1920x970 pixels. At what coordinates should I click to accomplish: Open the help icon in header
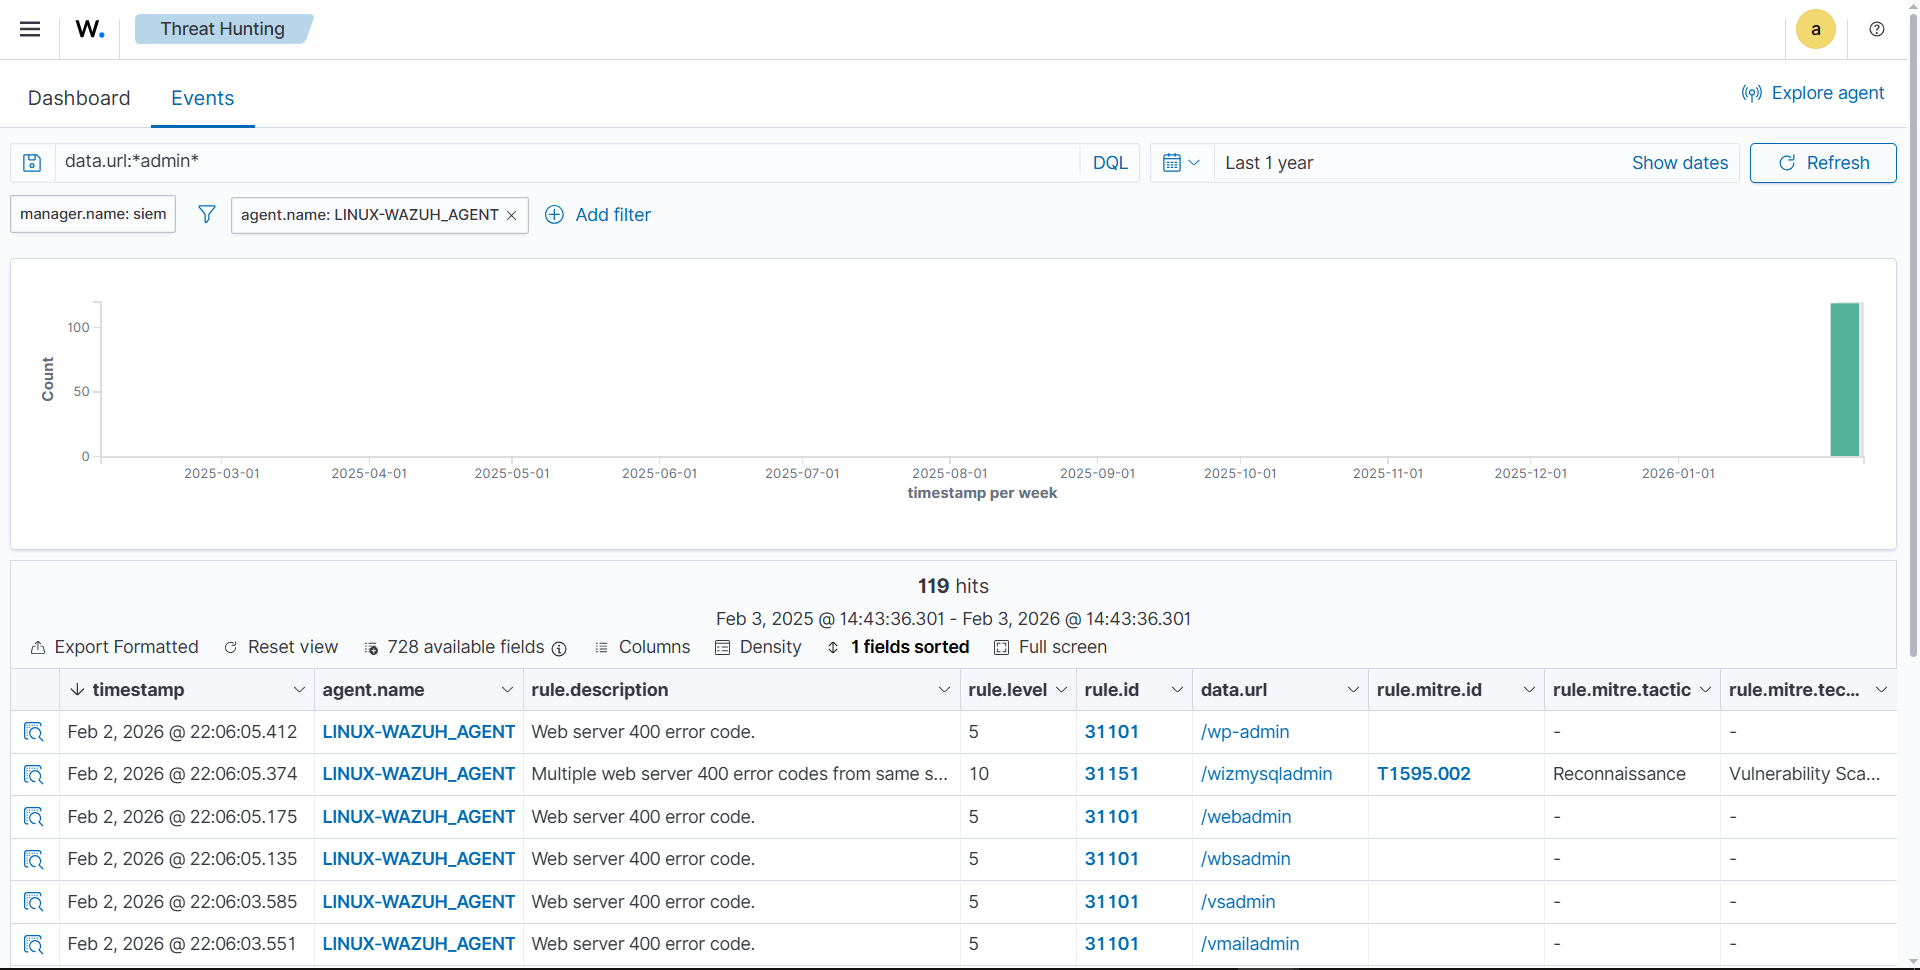(x=1877, y=29)
